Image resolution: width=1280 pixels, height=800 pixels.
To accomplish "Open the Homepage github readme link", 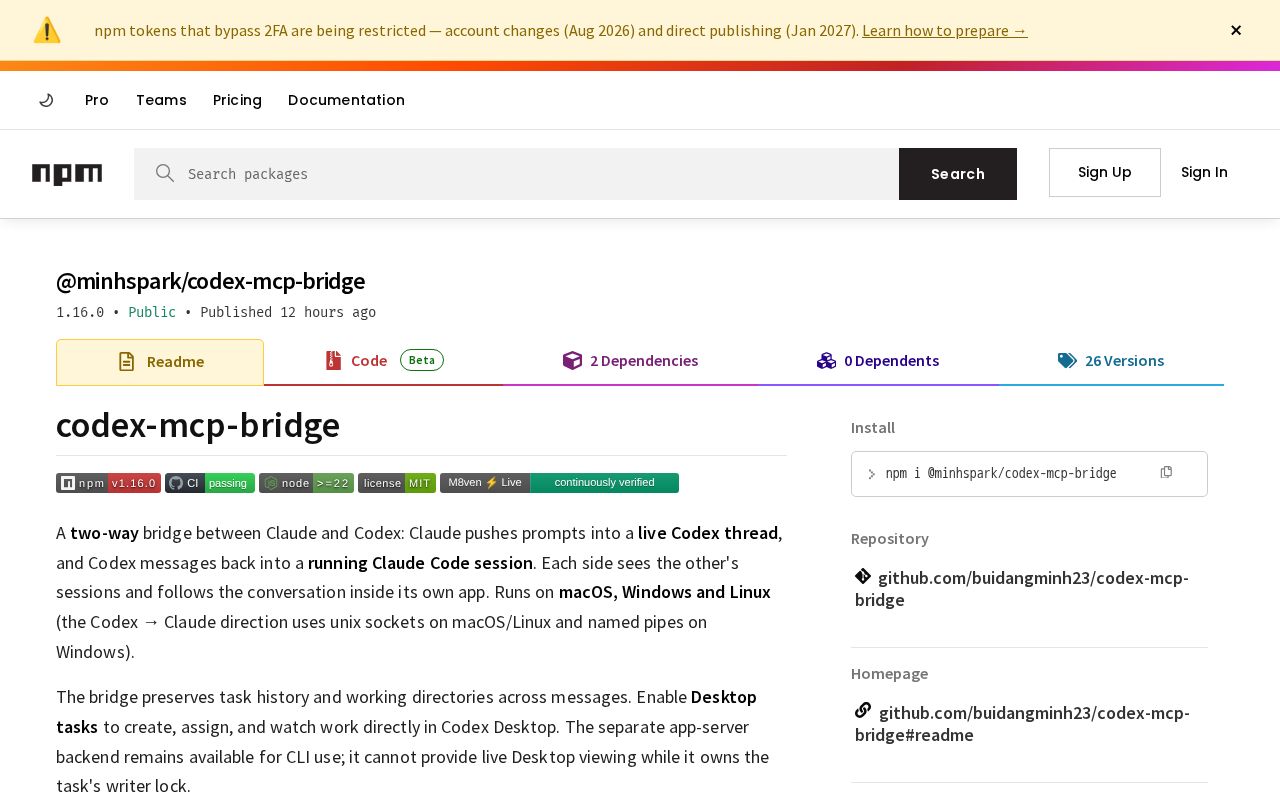I will coord(1022,723).
